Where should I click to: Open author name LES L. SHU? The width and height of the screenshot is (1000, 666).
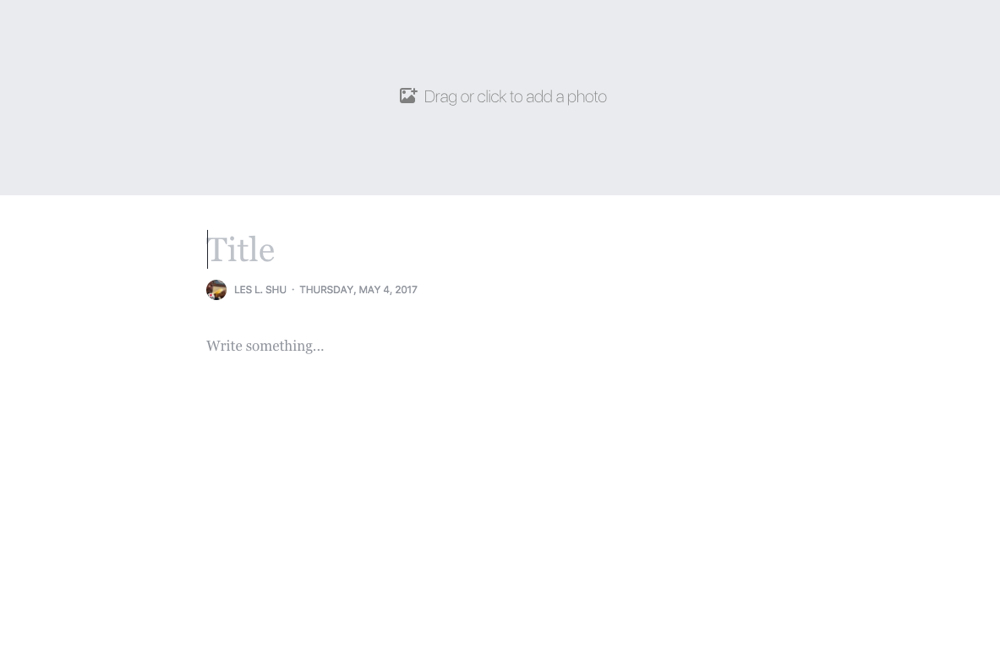click(x=260, y=290)
